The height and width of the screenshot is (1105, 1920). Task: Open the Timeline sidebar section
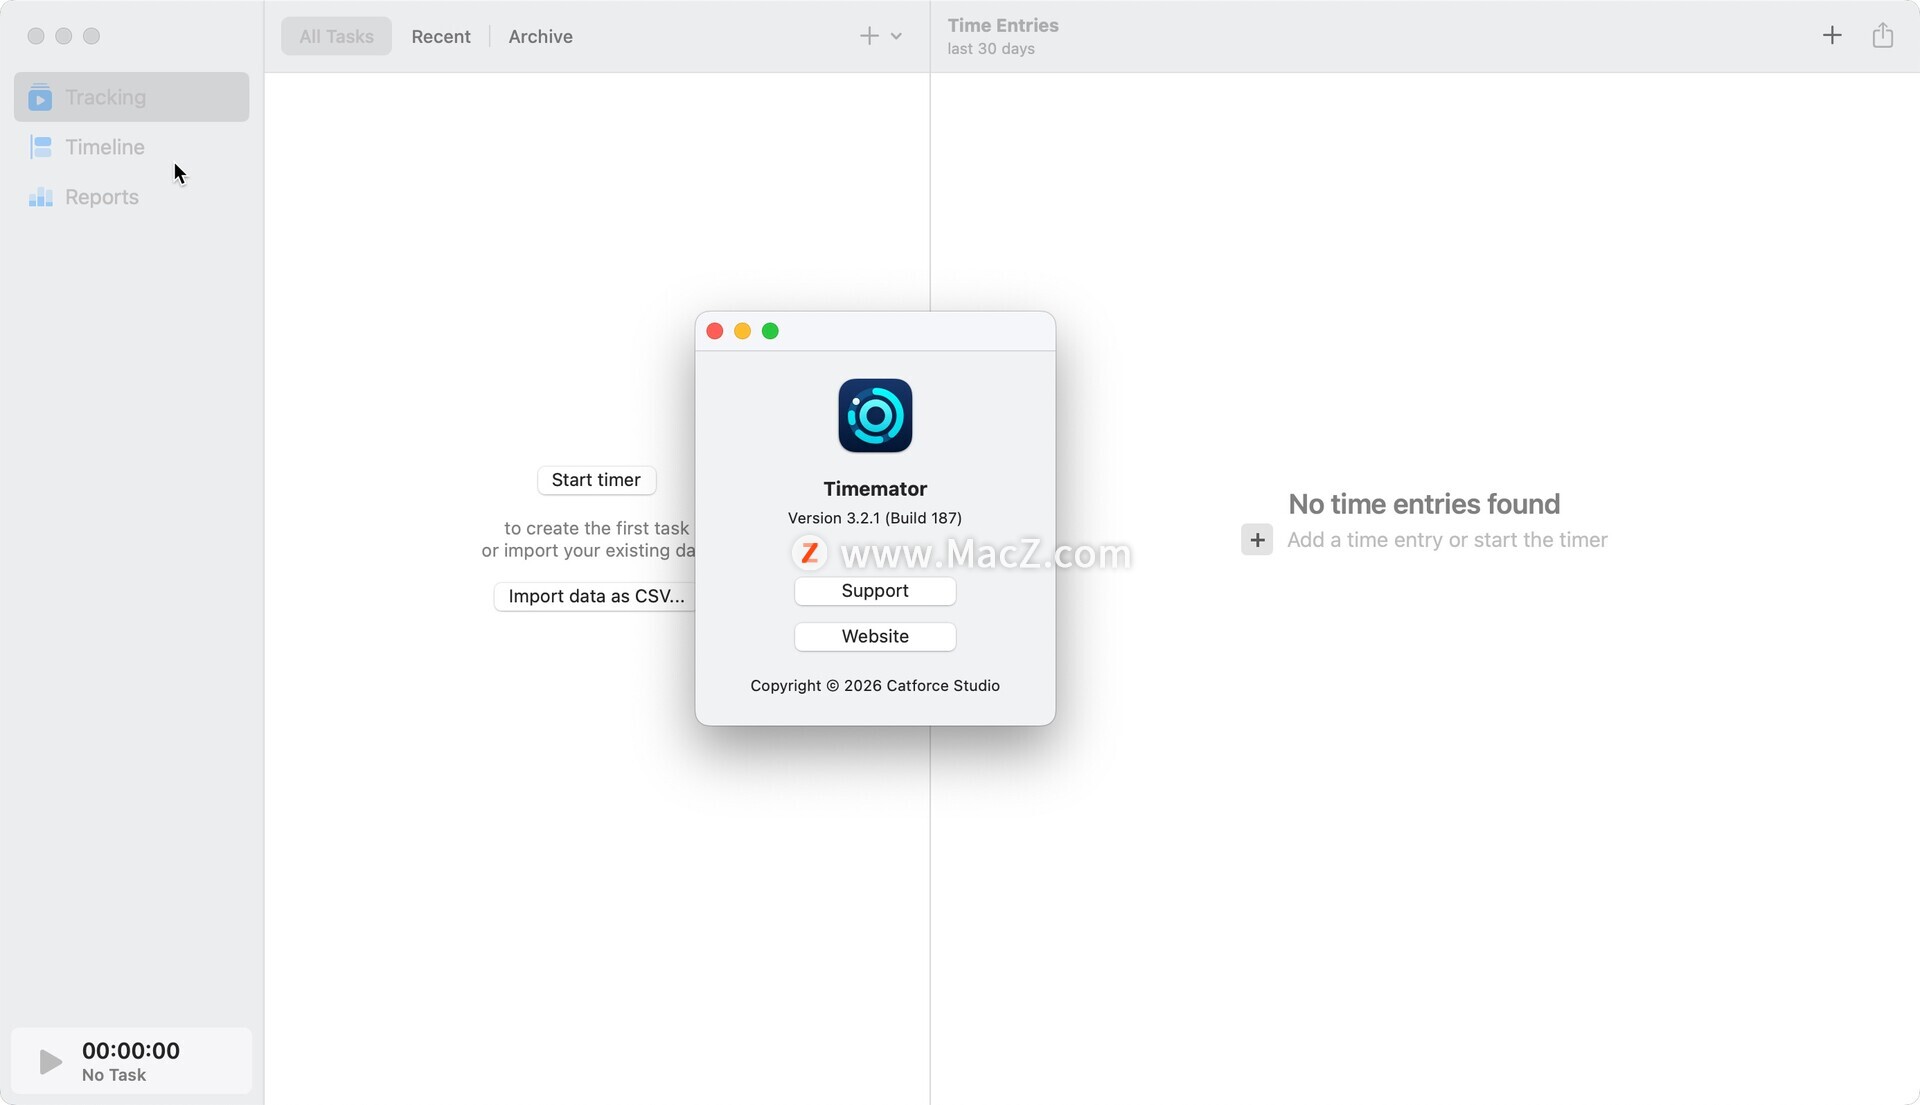[x=104, y=147]
